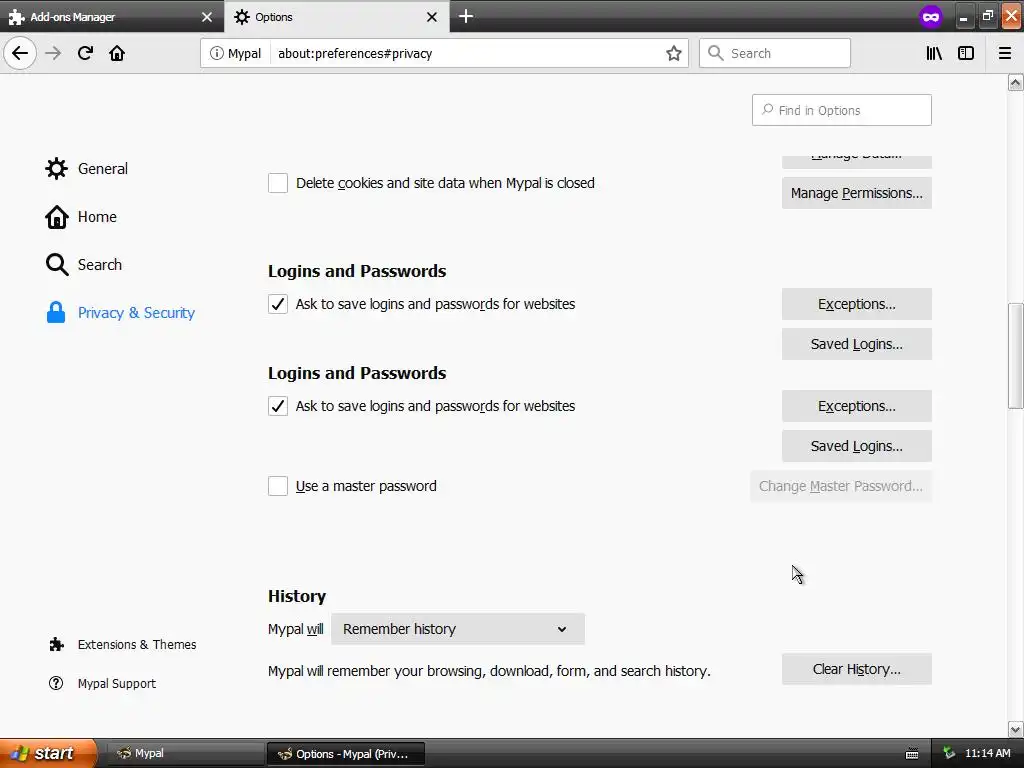This screenshot has width=1024, height=768.
Task: Open a new tab with plus icon
Action: [466, 16]
